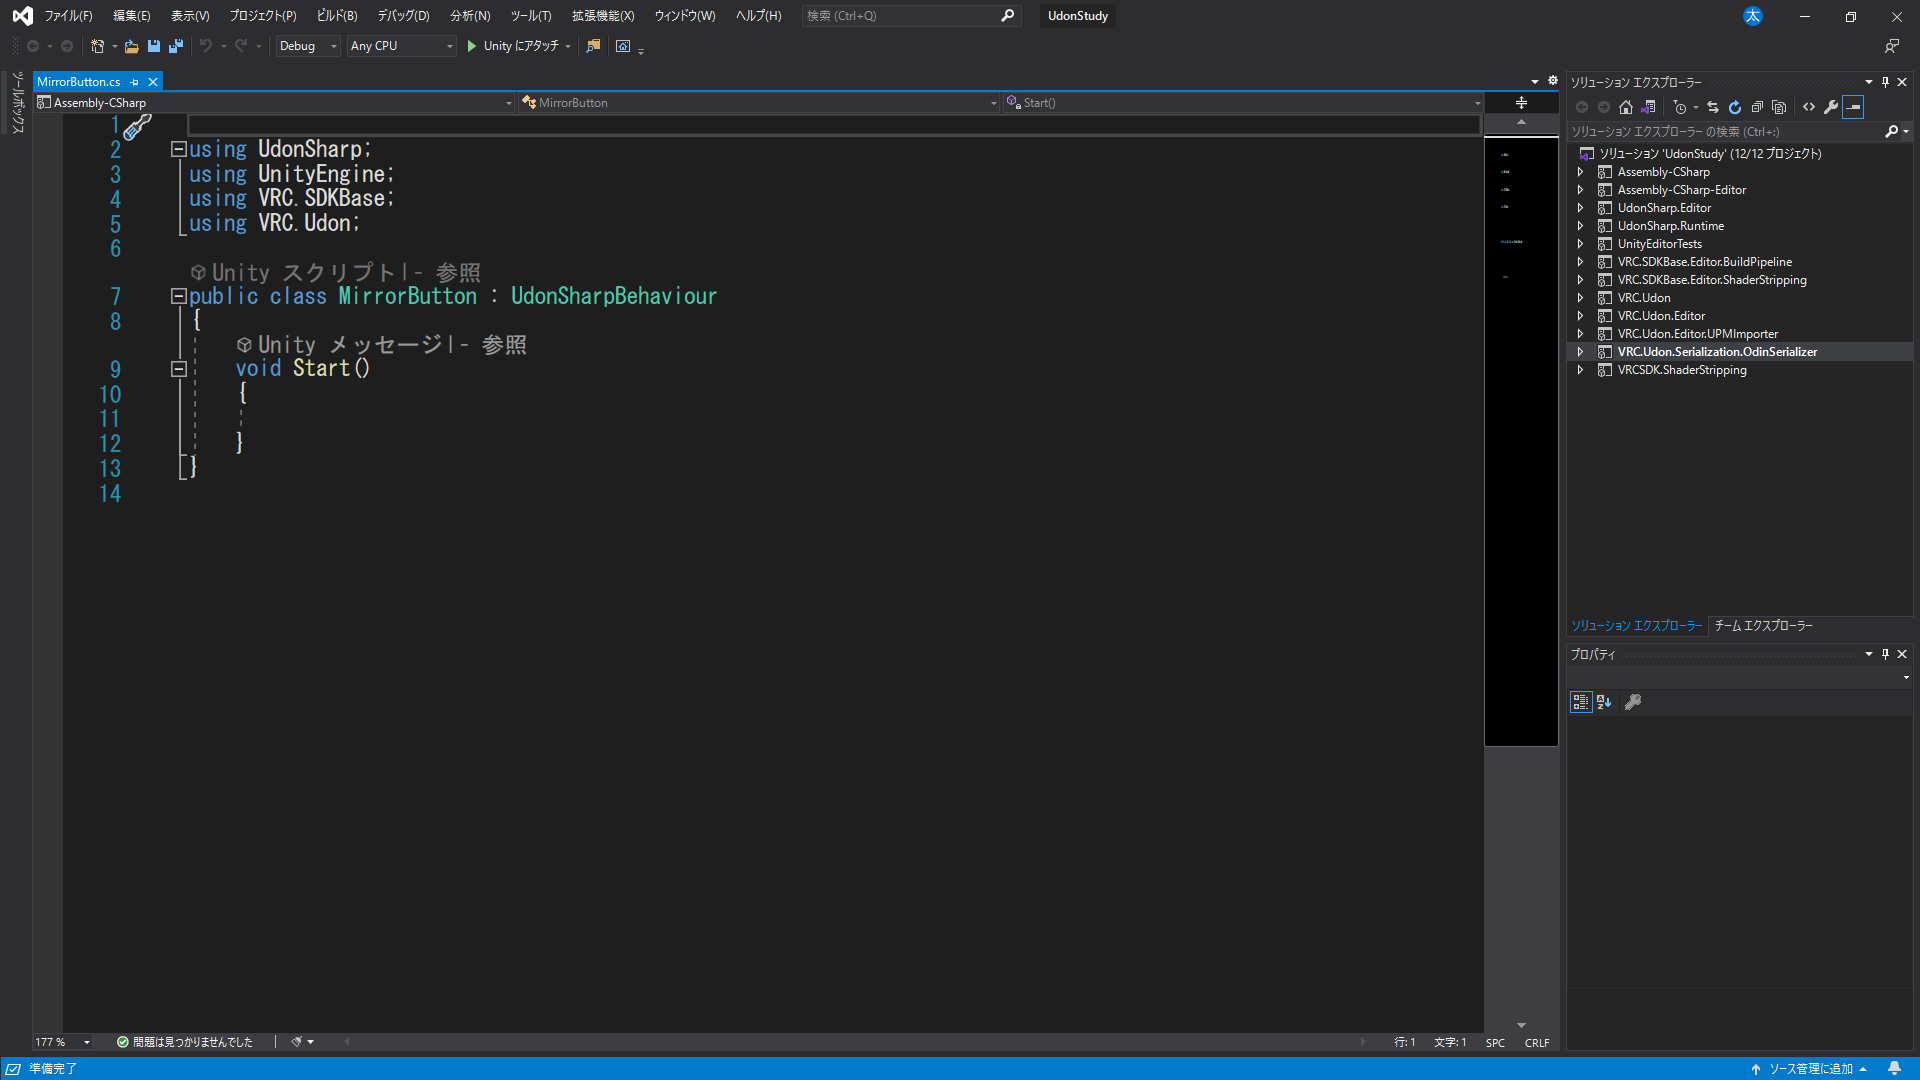Toggle the preview selected items button
This screenshot has width=1920, height=1080.
click(1853, 107)
